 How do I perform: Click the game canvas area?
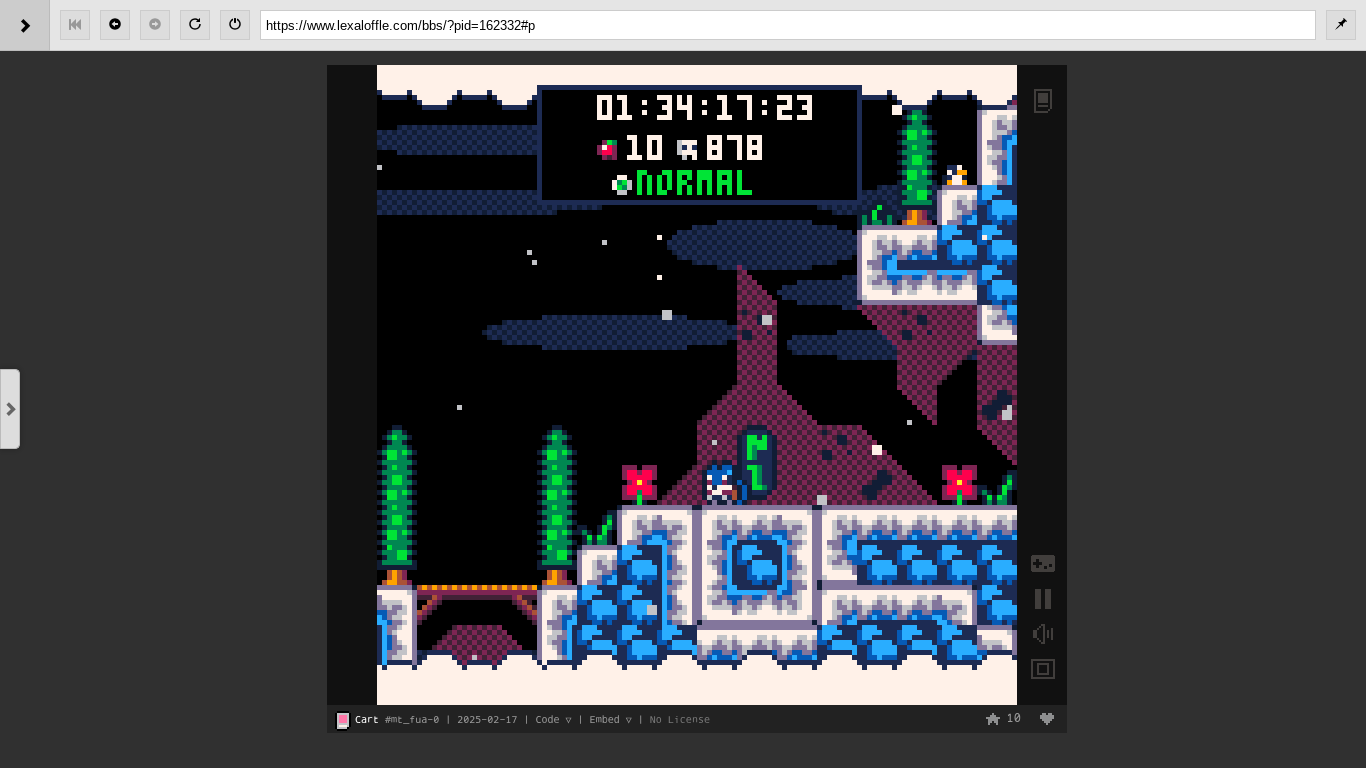tap(697, 385)
